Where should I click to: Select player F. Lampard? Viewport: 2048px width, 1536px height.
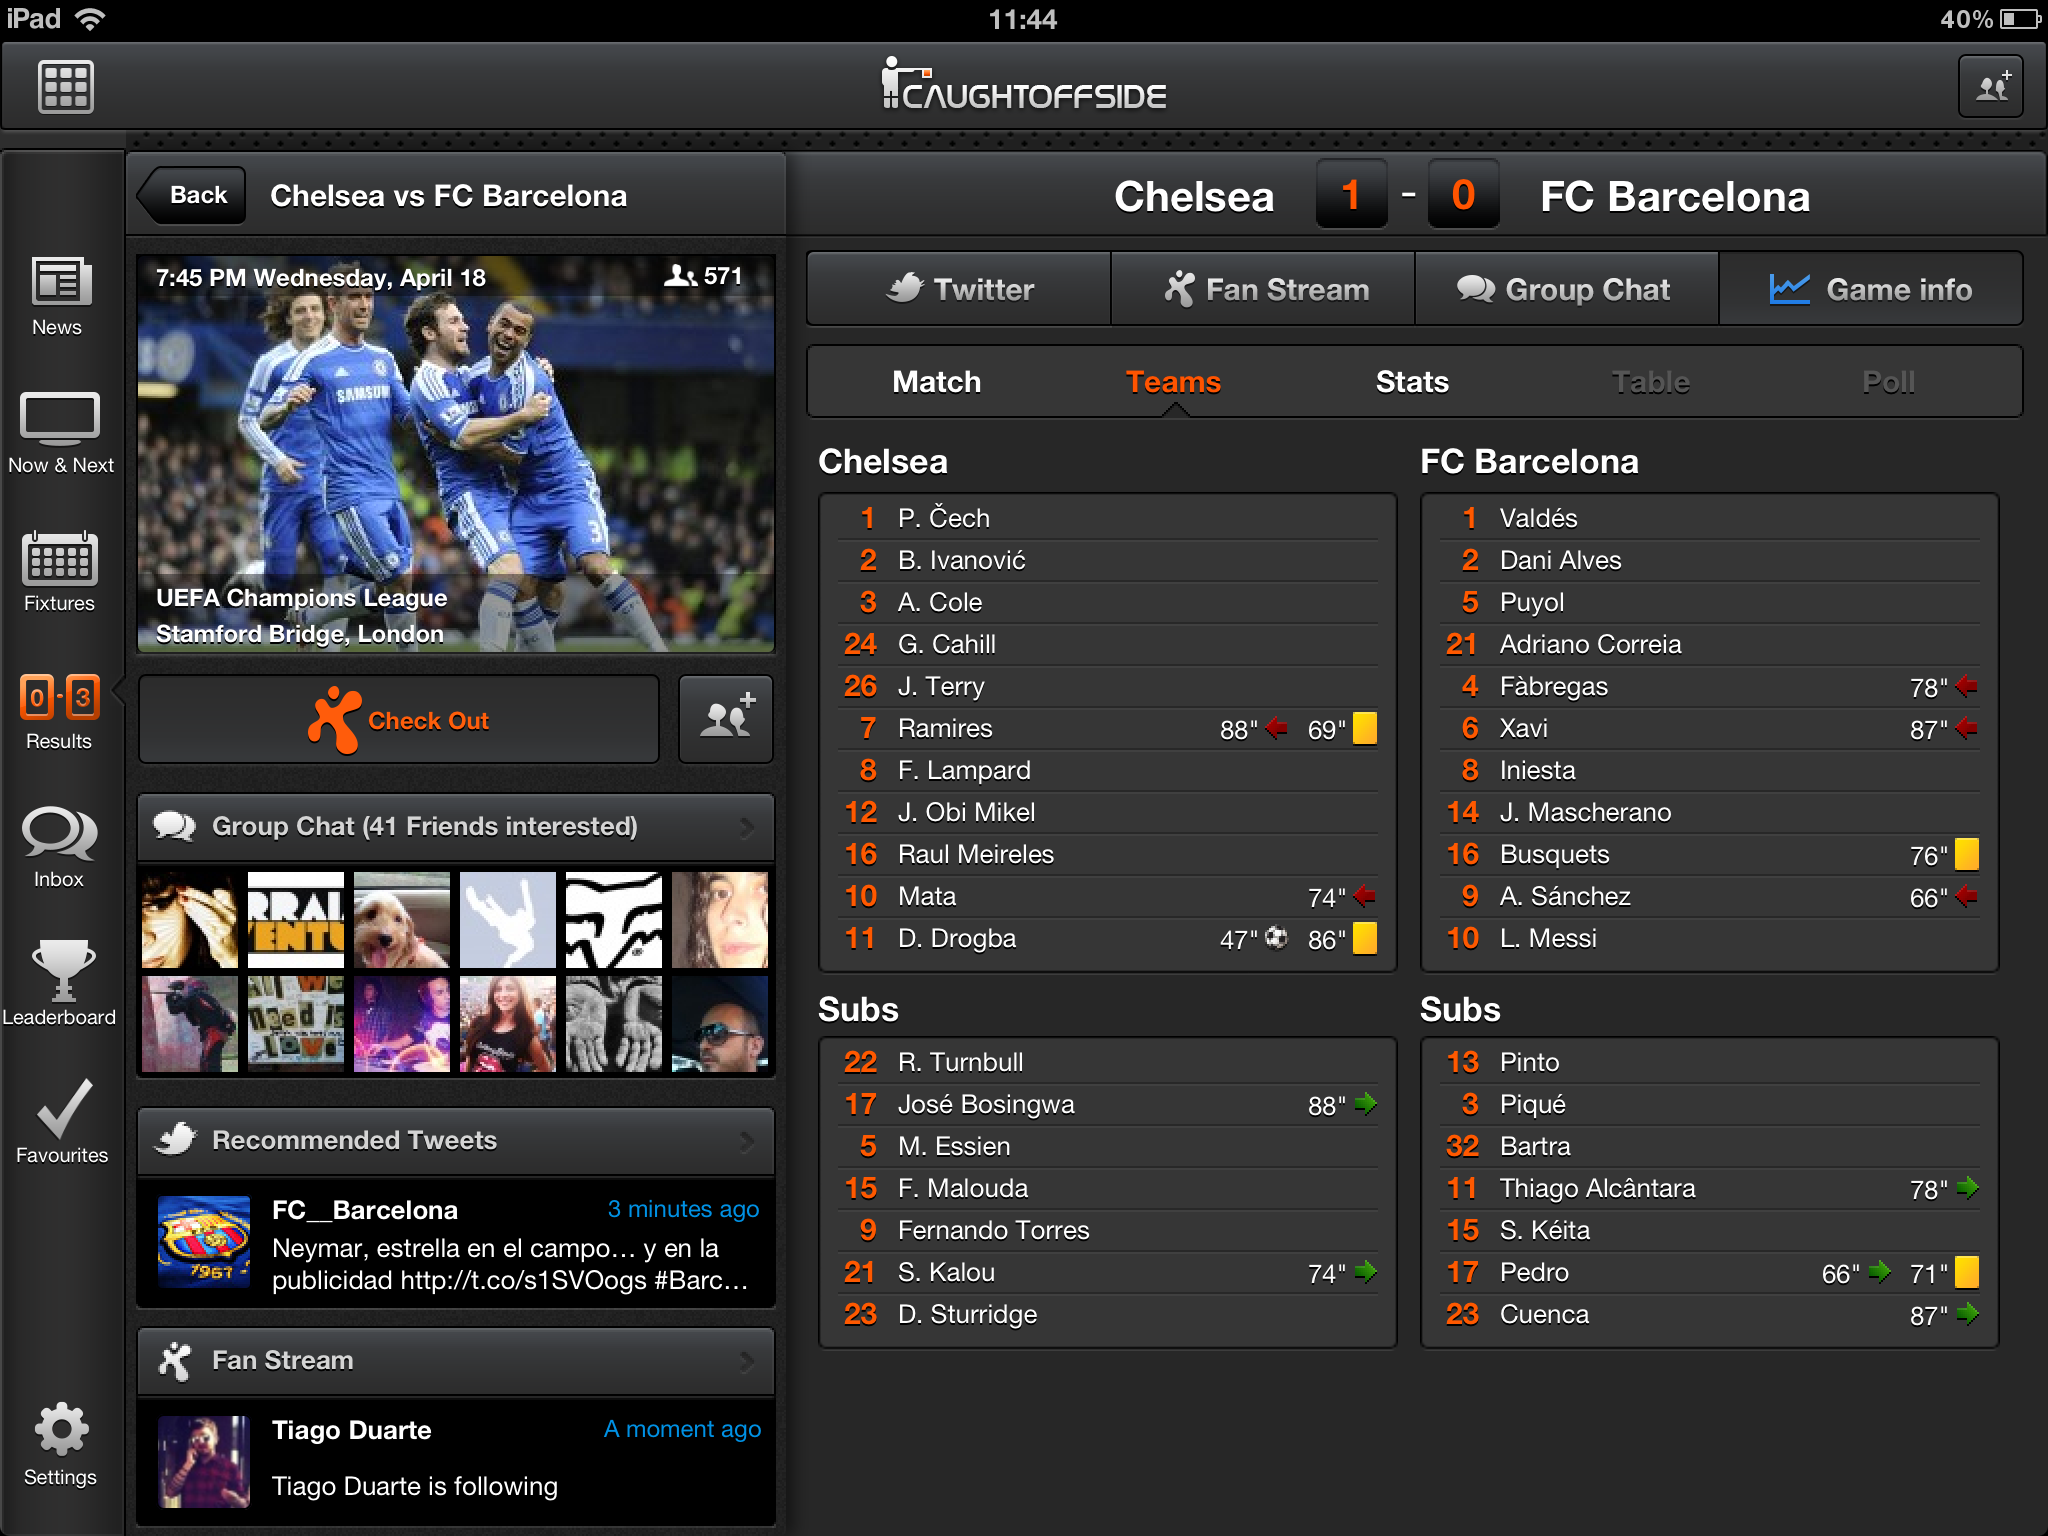click(x=1108, y=770)
